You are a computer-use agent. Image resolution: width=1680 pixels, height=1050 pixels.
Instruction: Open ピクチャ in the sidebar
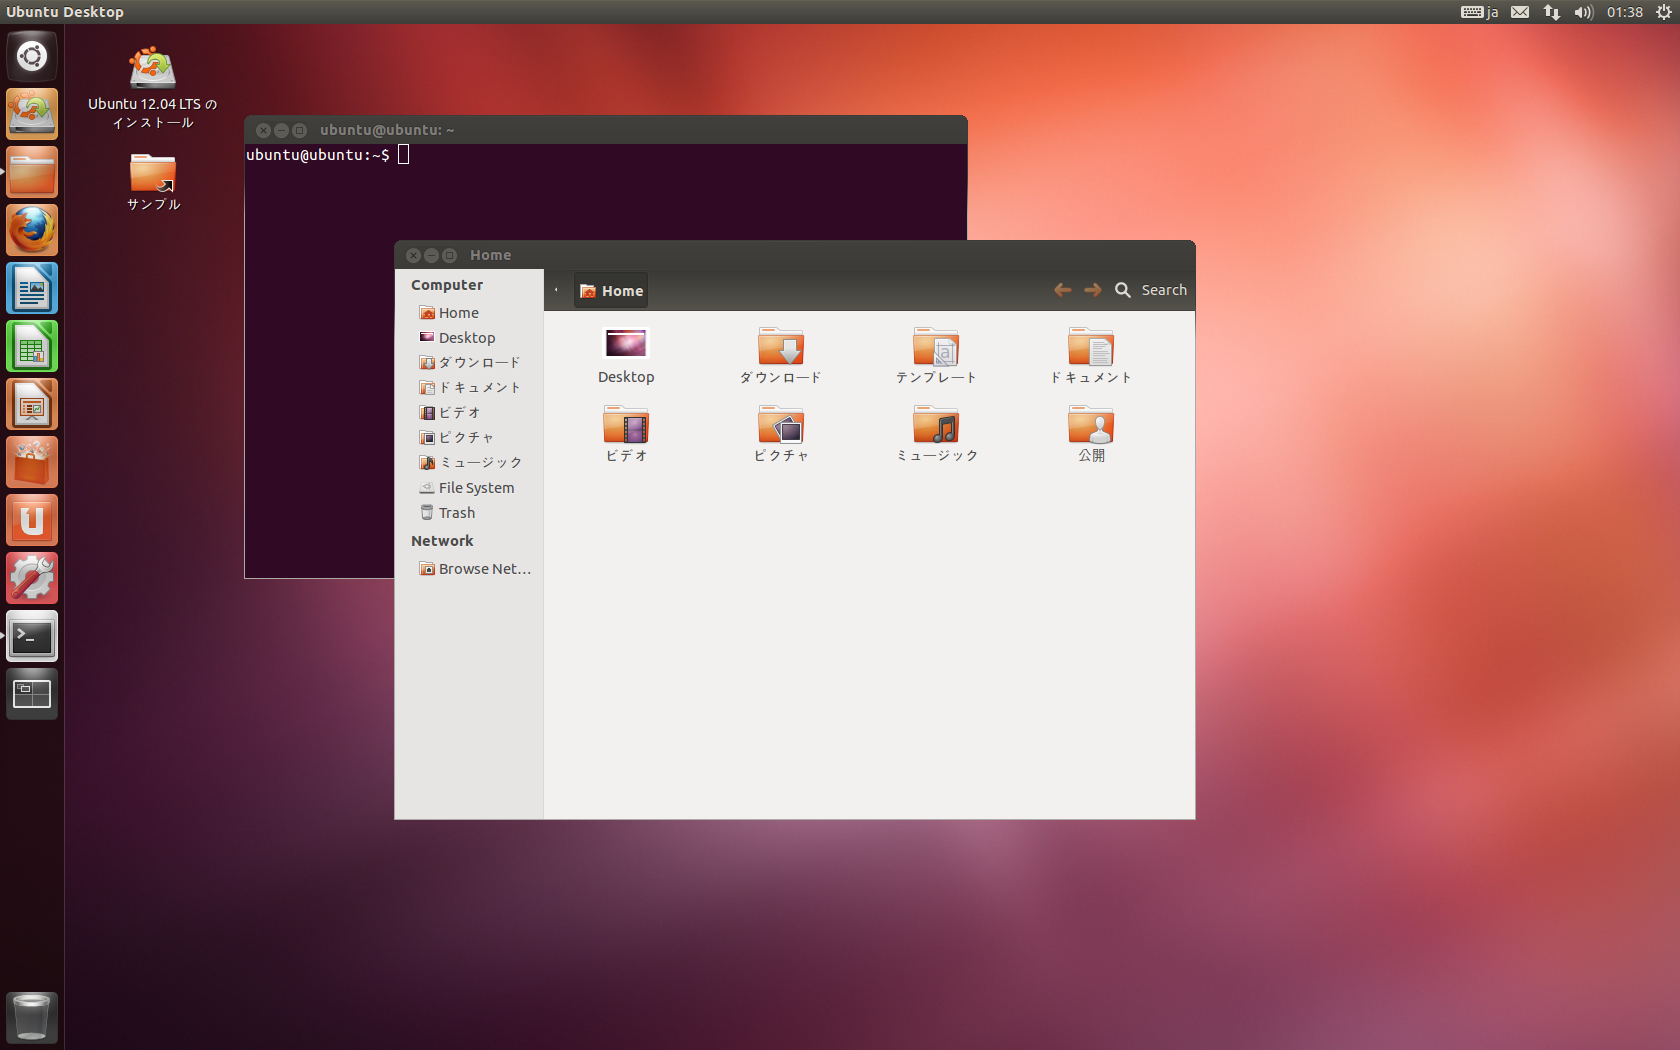tap(469, 438)
